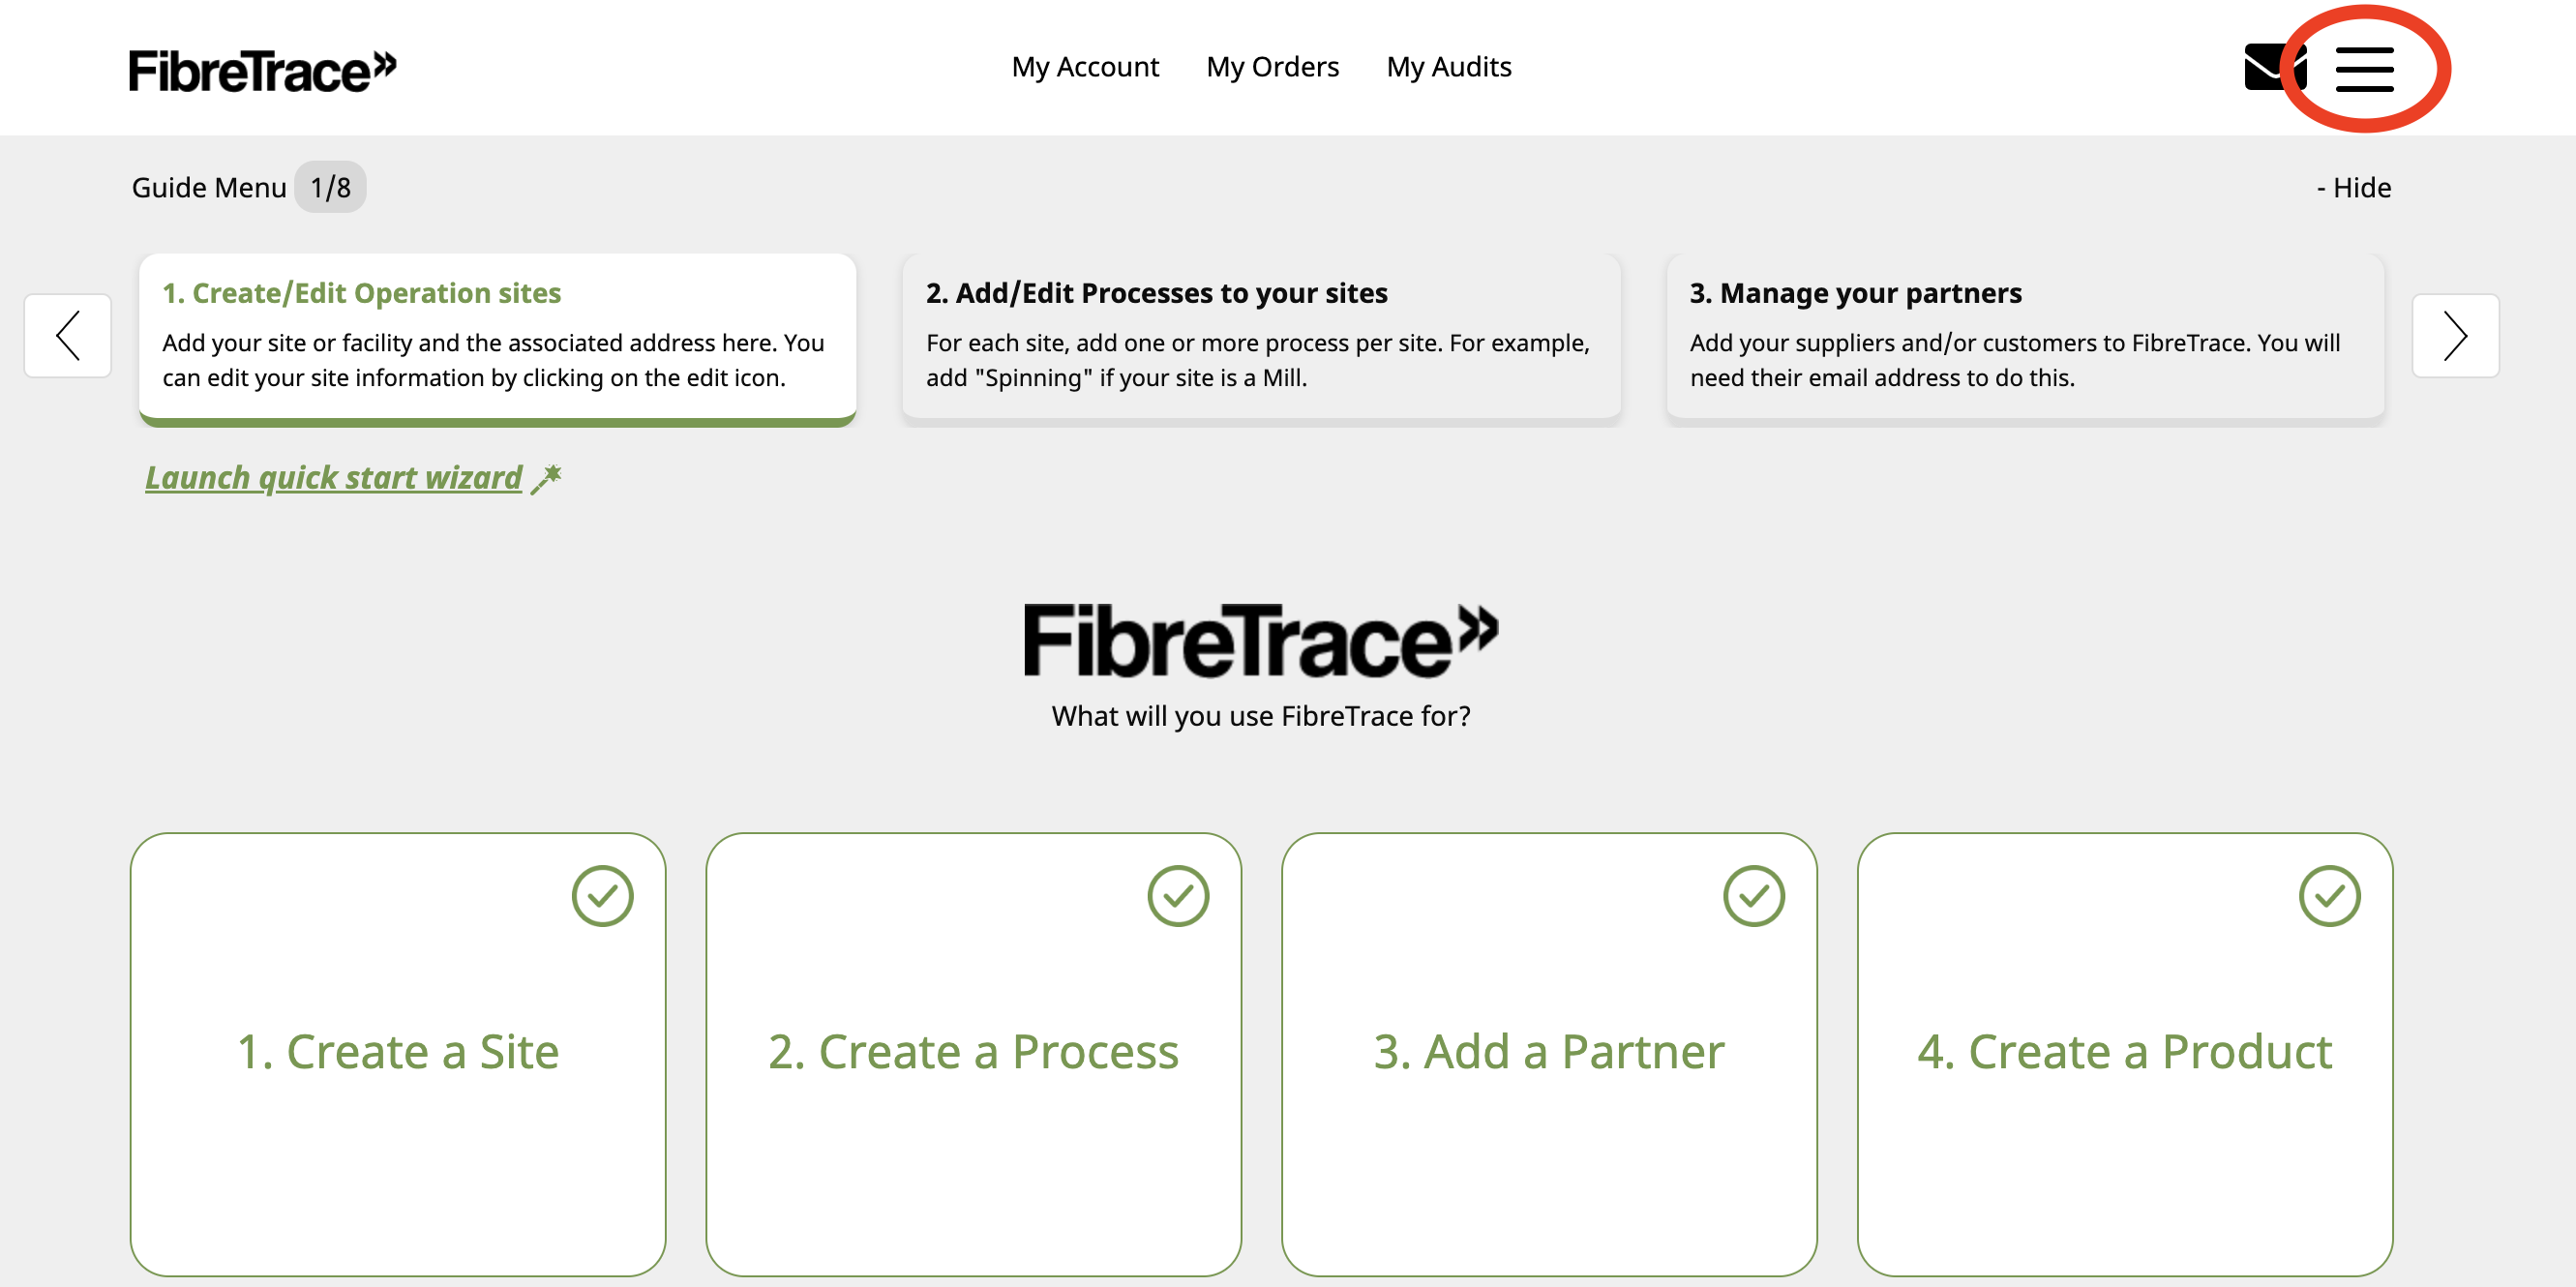Image resolution: width=2576 pixels, height=1287 pixels.
Task: Select the Add a Partner card
Action: (x=1549, y=1051)
